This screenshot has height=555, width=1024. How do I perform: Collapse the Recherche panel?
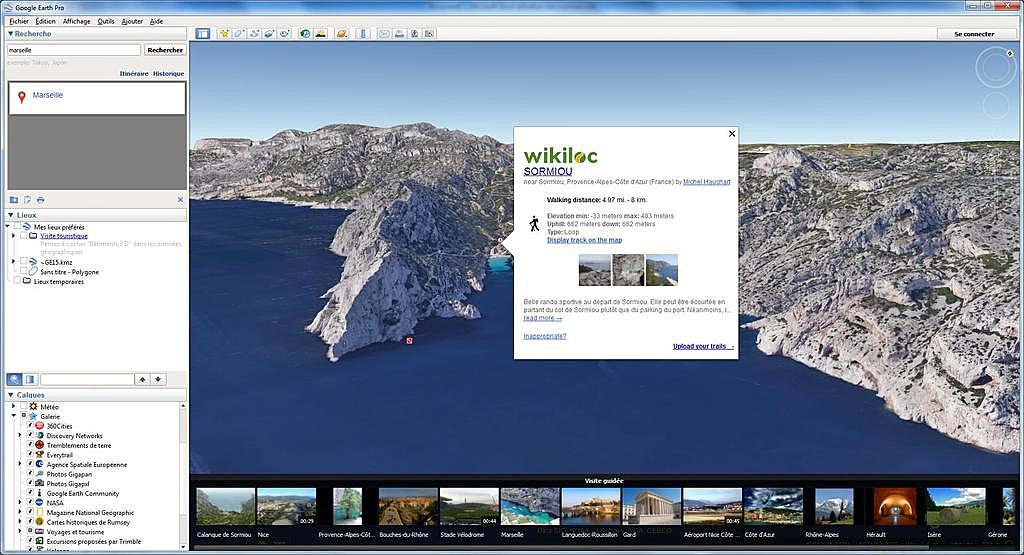[10, 34]
